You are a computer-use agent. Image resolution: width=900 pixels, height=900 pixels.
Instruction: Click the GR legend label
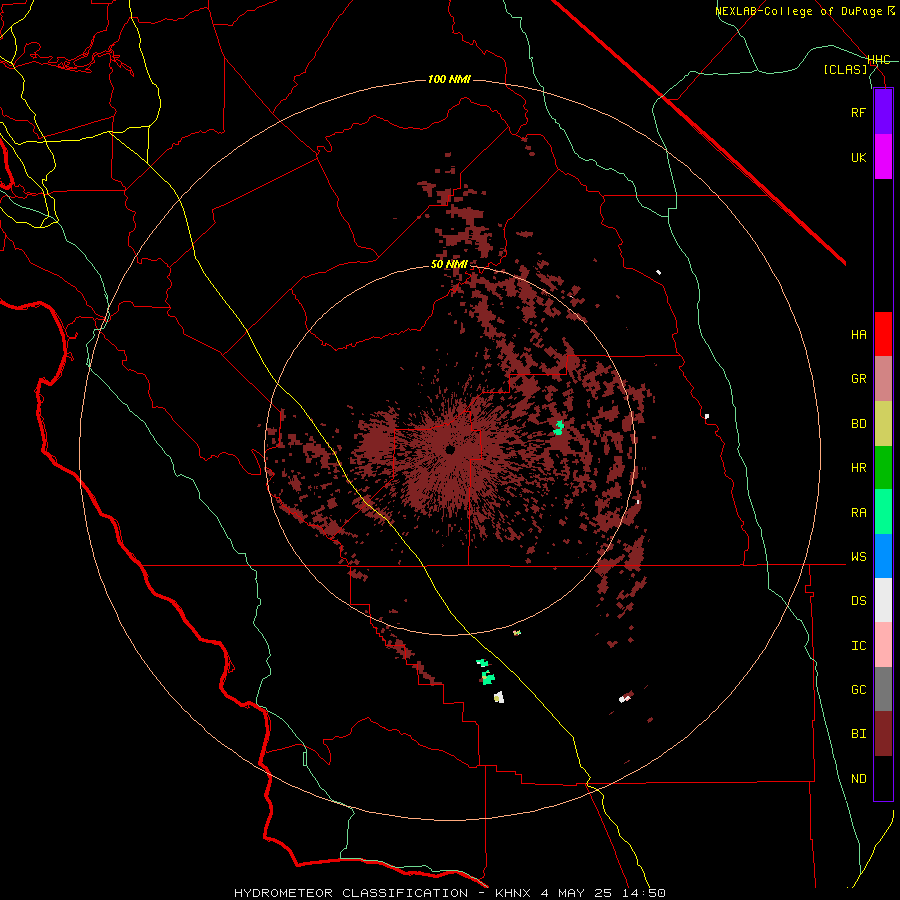tap(858, 379)
